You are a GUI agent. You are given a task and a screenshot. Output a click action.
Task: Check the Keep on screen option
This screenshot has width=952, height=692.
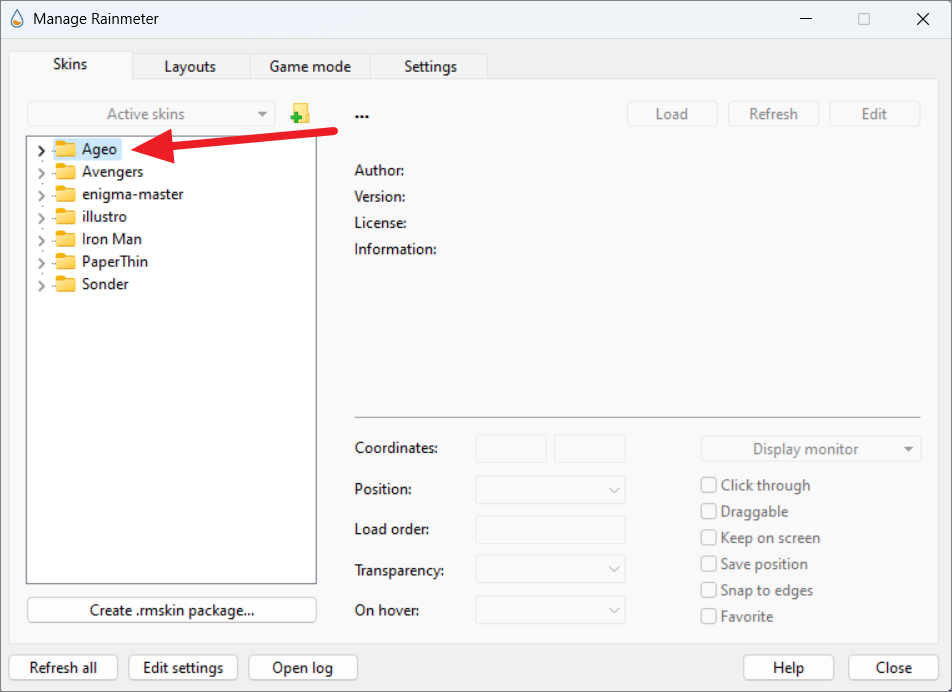(708, 538)
